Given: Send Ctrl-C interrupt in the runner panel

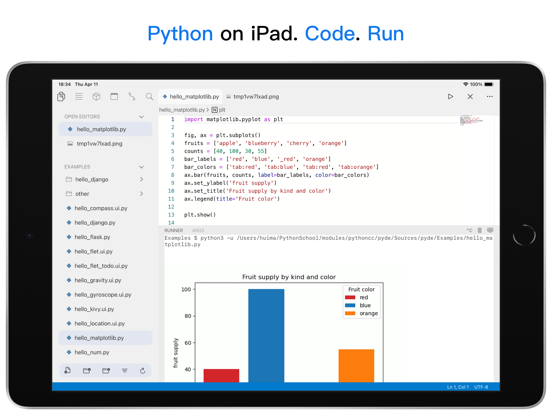Looking at the screenshot, I should (x=469, y=230).
